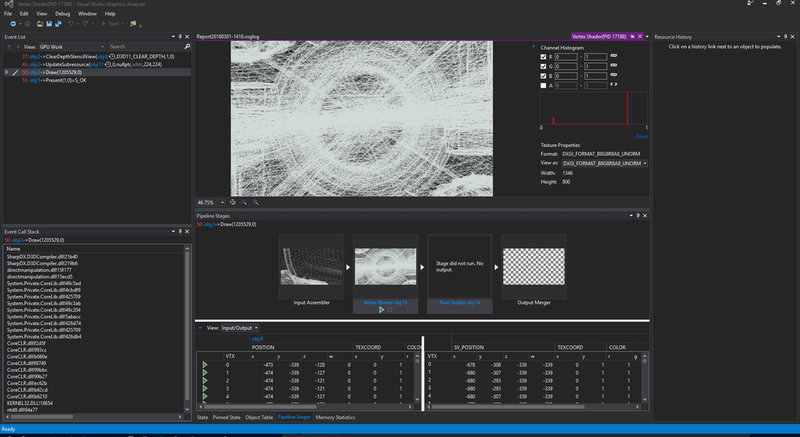
Task: Collapse the vertex data view blue chevron
Action: click(200, 328)
